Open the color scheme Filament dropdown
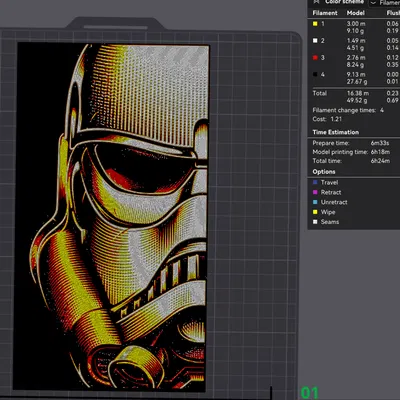 click(384, 3)
